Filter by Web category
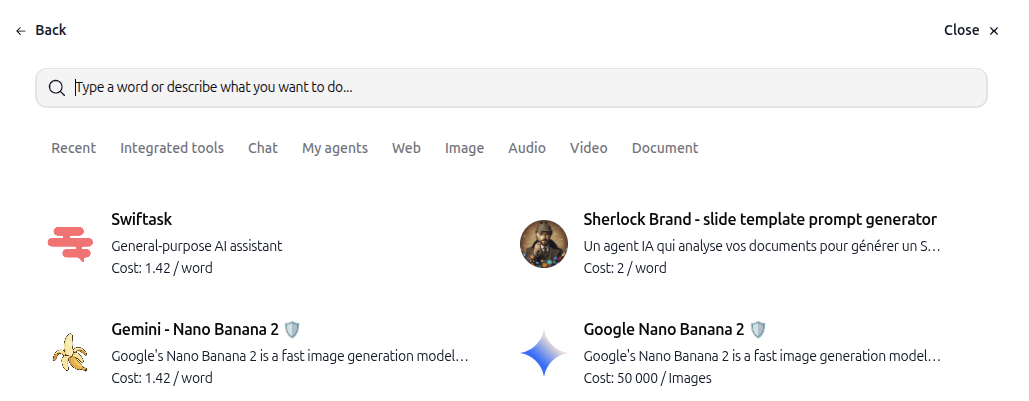Image resolution: width=1029 pixels, height=401 pixels. pos(406,148)
